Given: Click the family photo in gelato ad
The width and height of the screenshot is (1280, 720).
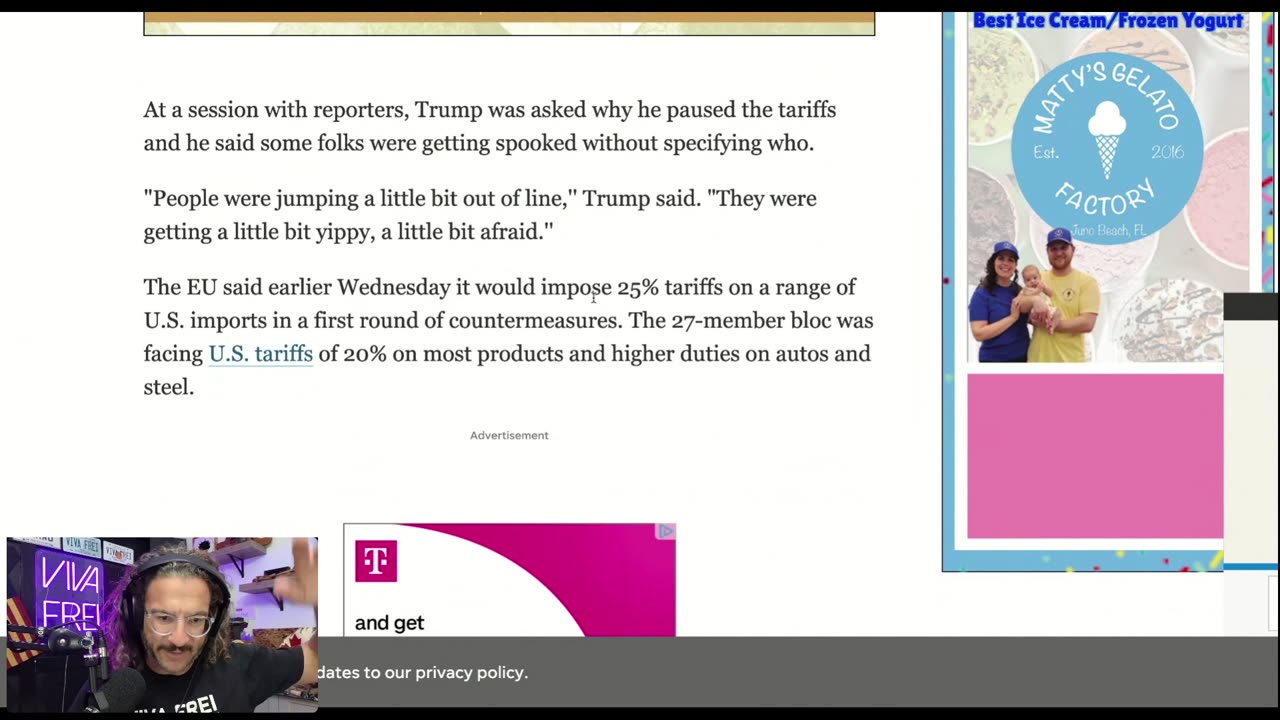Looking at the screenshot, I should pos(1036,296).
